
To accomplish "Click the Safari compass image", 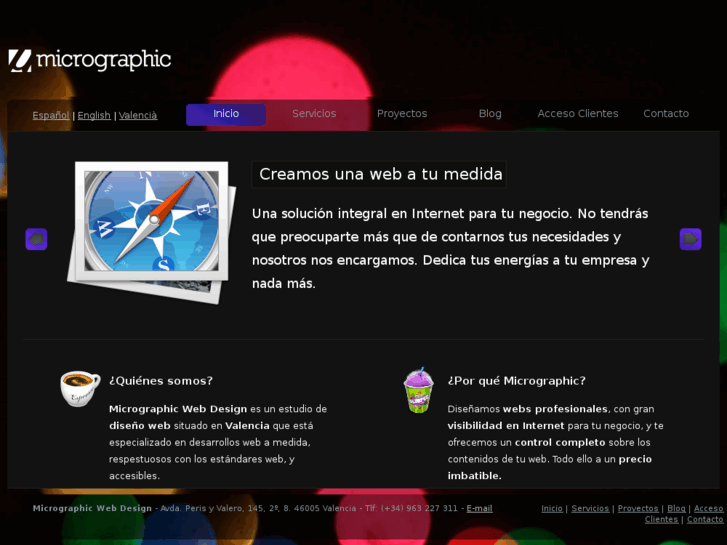I will pos(152,232).
